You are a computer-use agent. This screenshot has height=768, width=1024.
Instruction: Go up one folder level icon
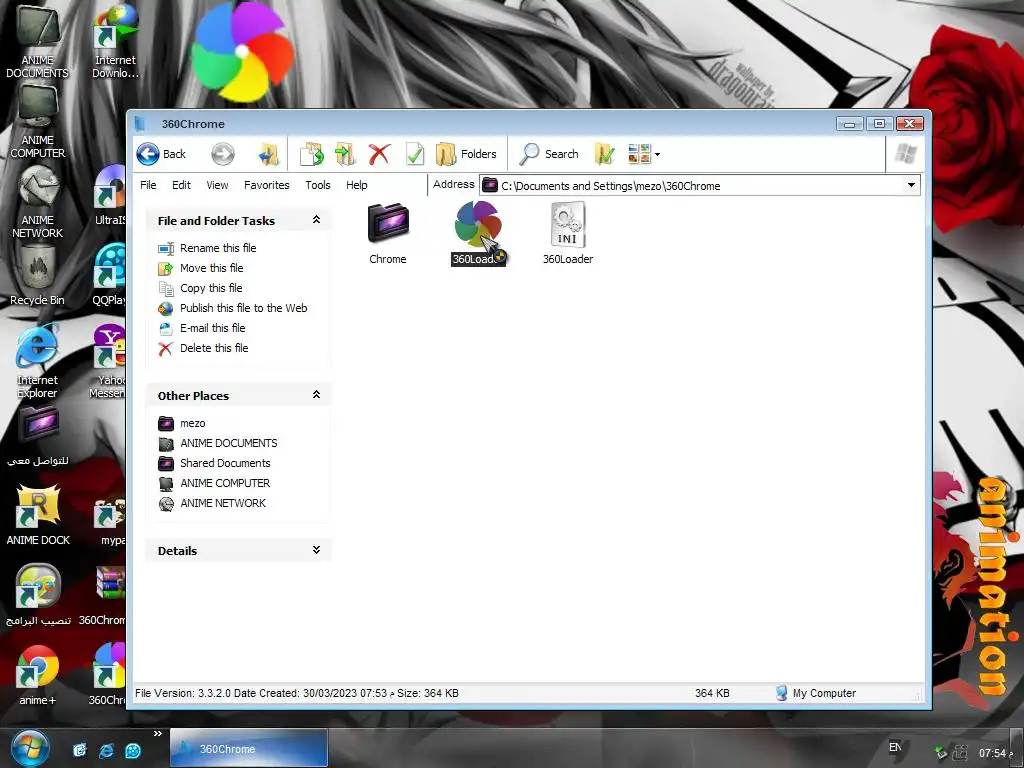click(268, 154)
